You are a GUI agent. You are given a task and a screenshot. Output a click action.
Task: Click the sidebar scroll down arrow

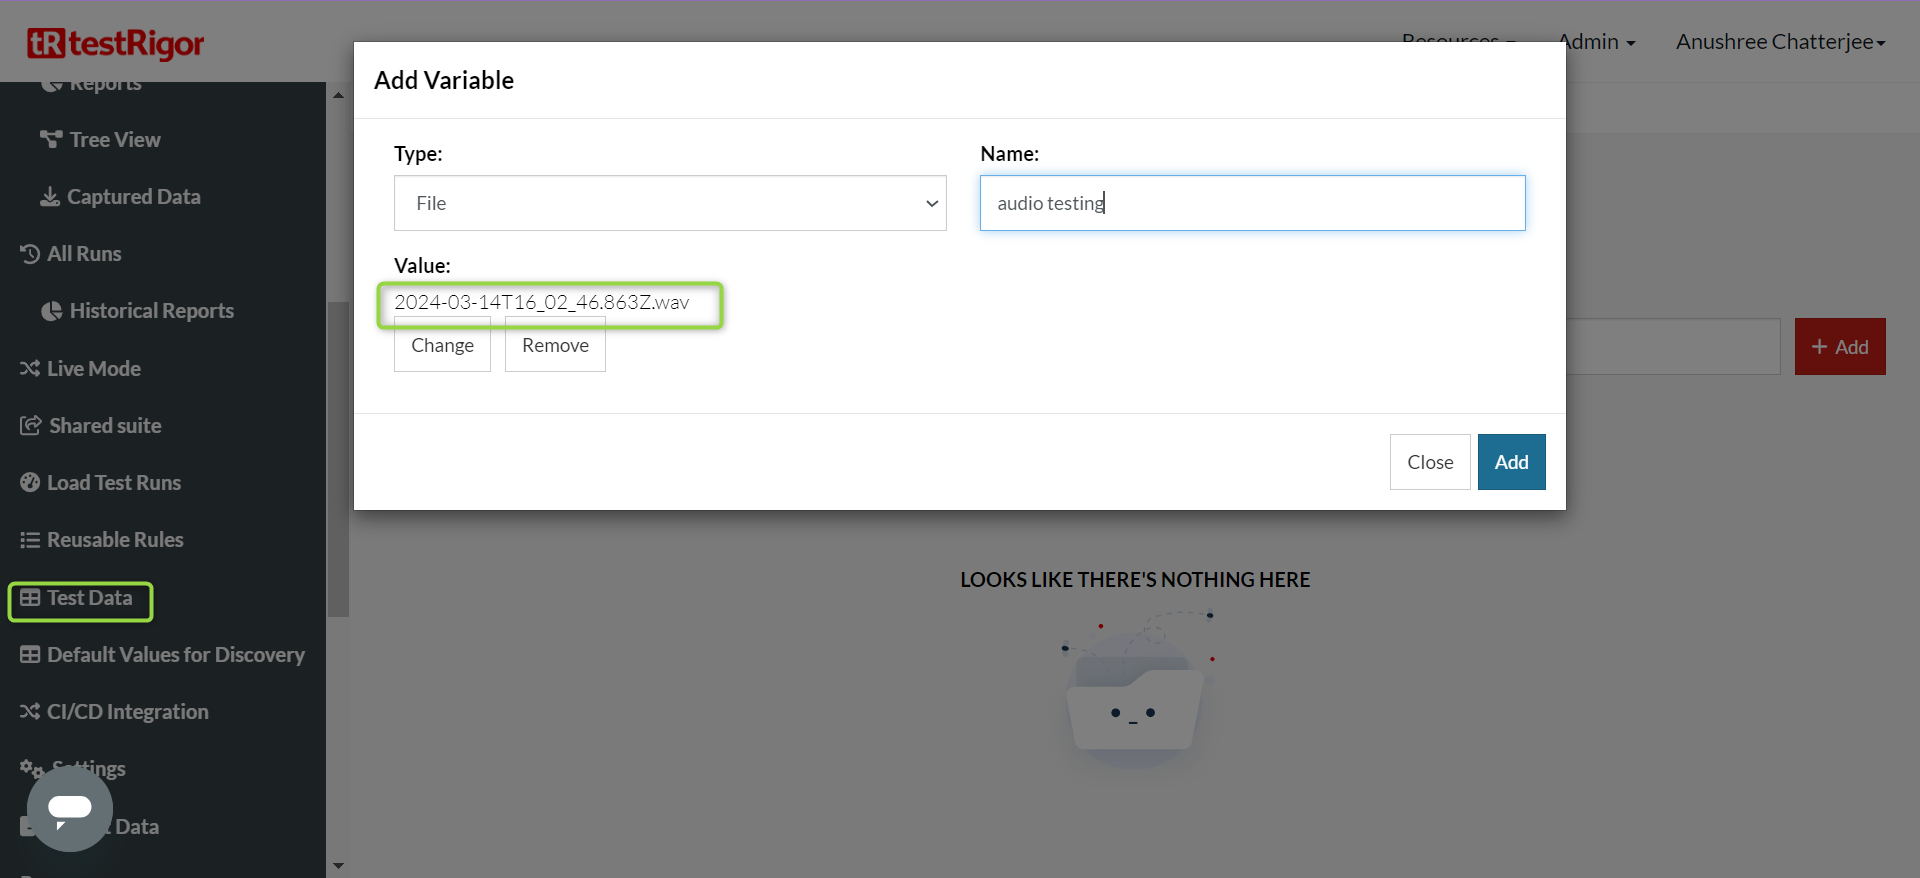(338, 866)
